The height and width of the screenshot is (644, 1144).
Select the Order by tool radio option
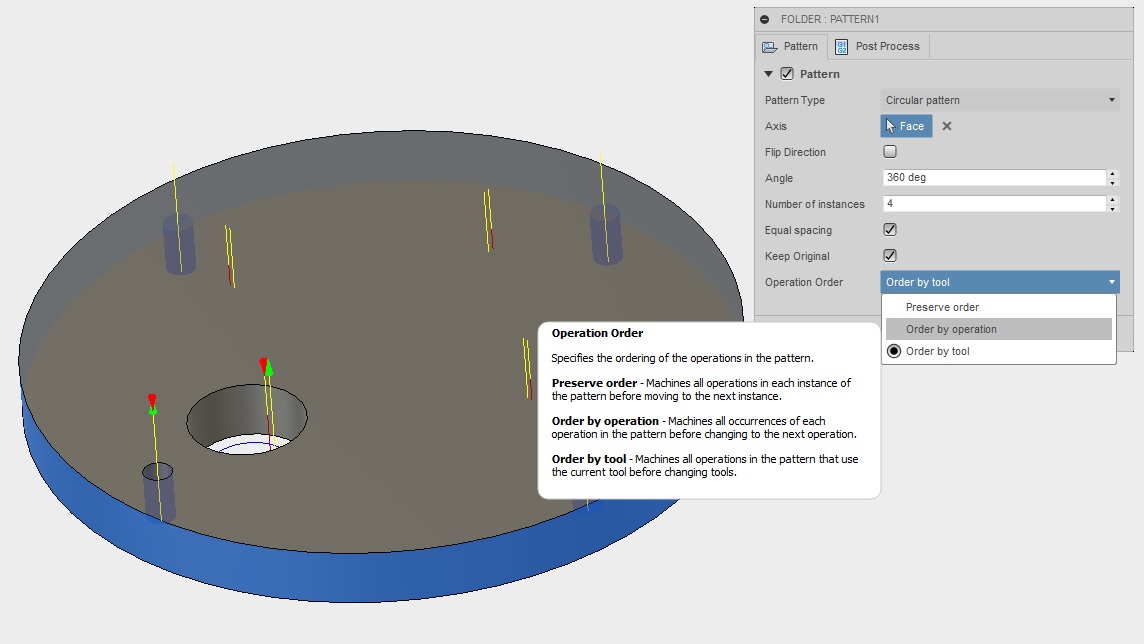(x=895, y=351)
